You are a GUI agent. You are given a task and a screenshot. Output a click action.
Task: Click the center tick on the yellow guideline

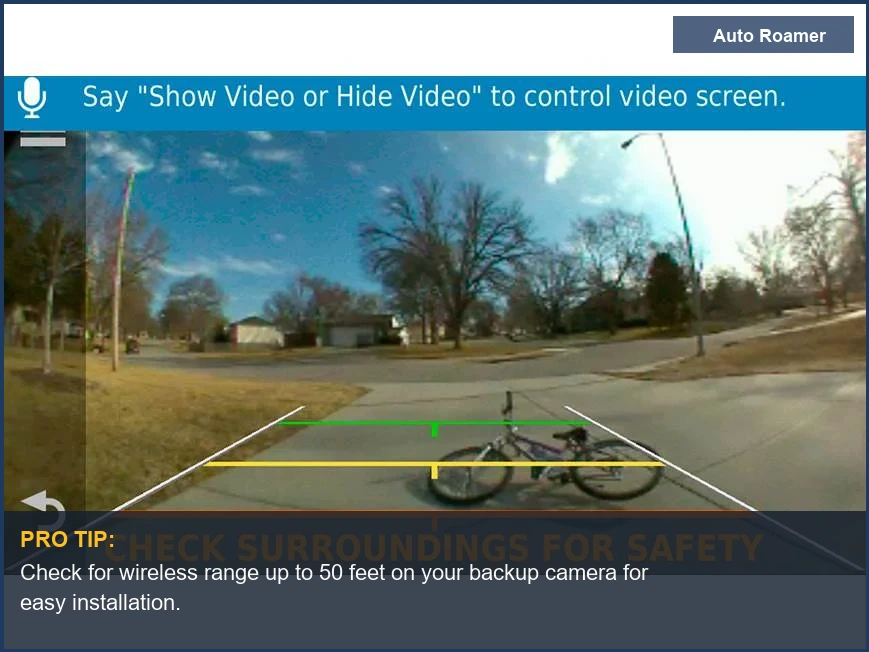pos(434,471)
